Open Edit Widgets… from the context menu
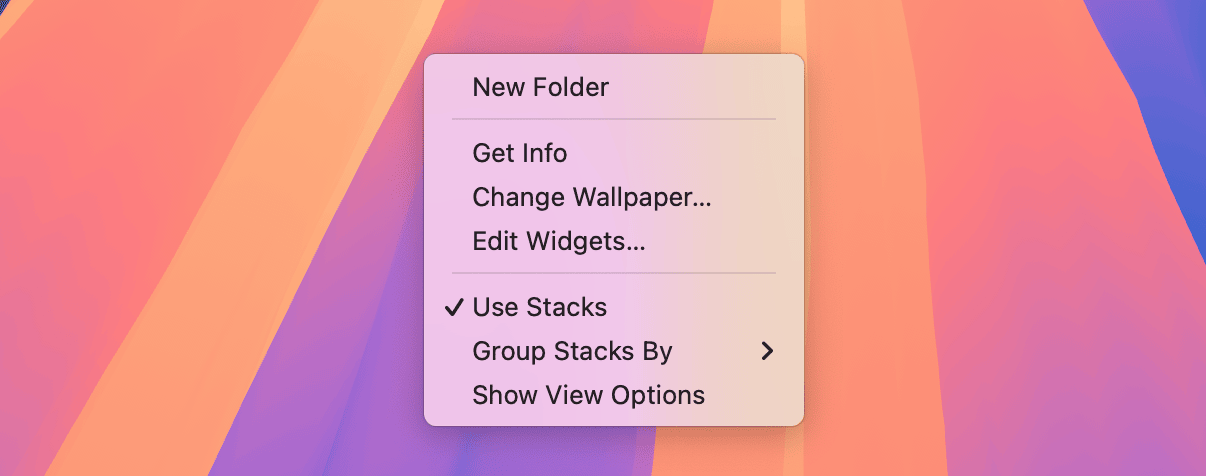The height and width of the screenshot is (476, 1206). click(x=558, y=242)
